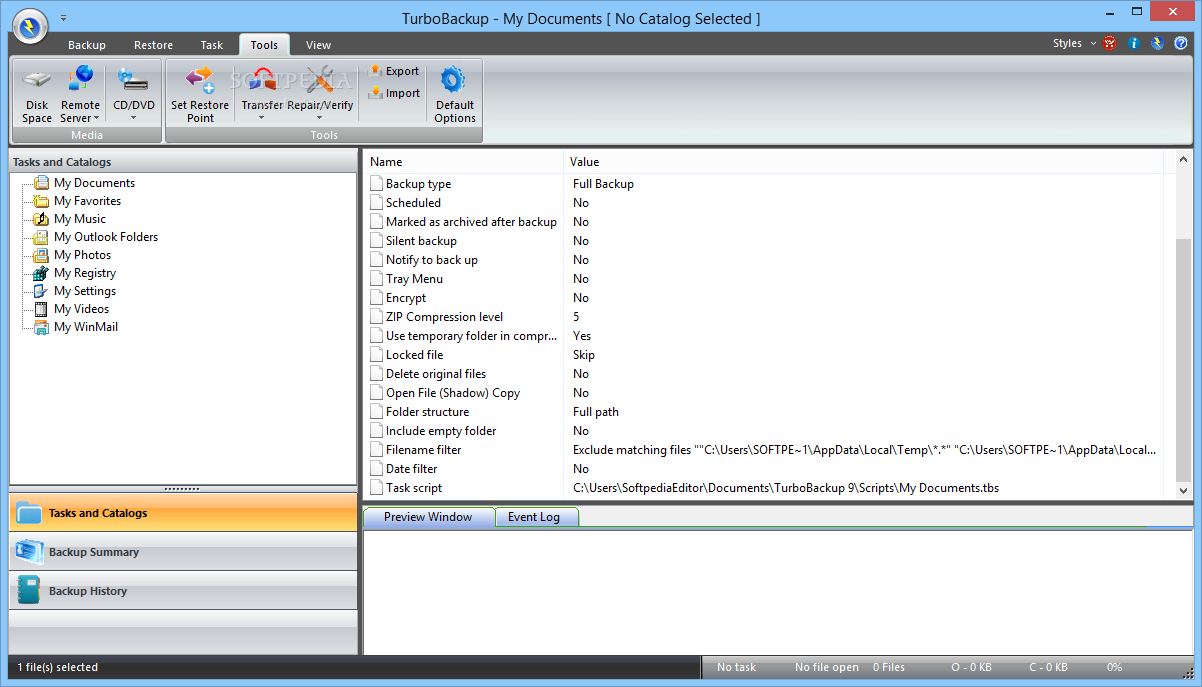The image size is (1202, 687).
Task: Click the Import icon in ribbon
Action: [x=375, y=93]
